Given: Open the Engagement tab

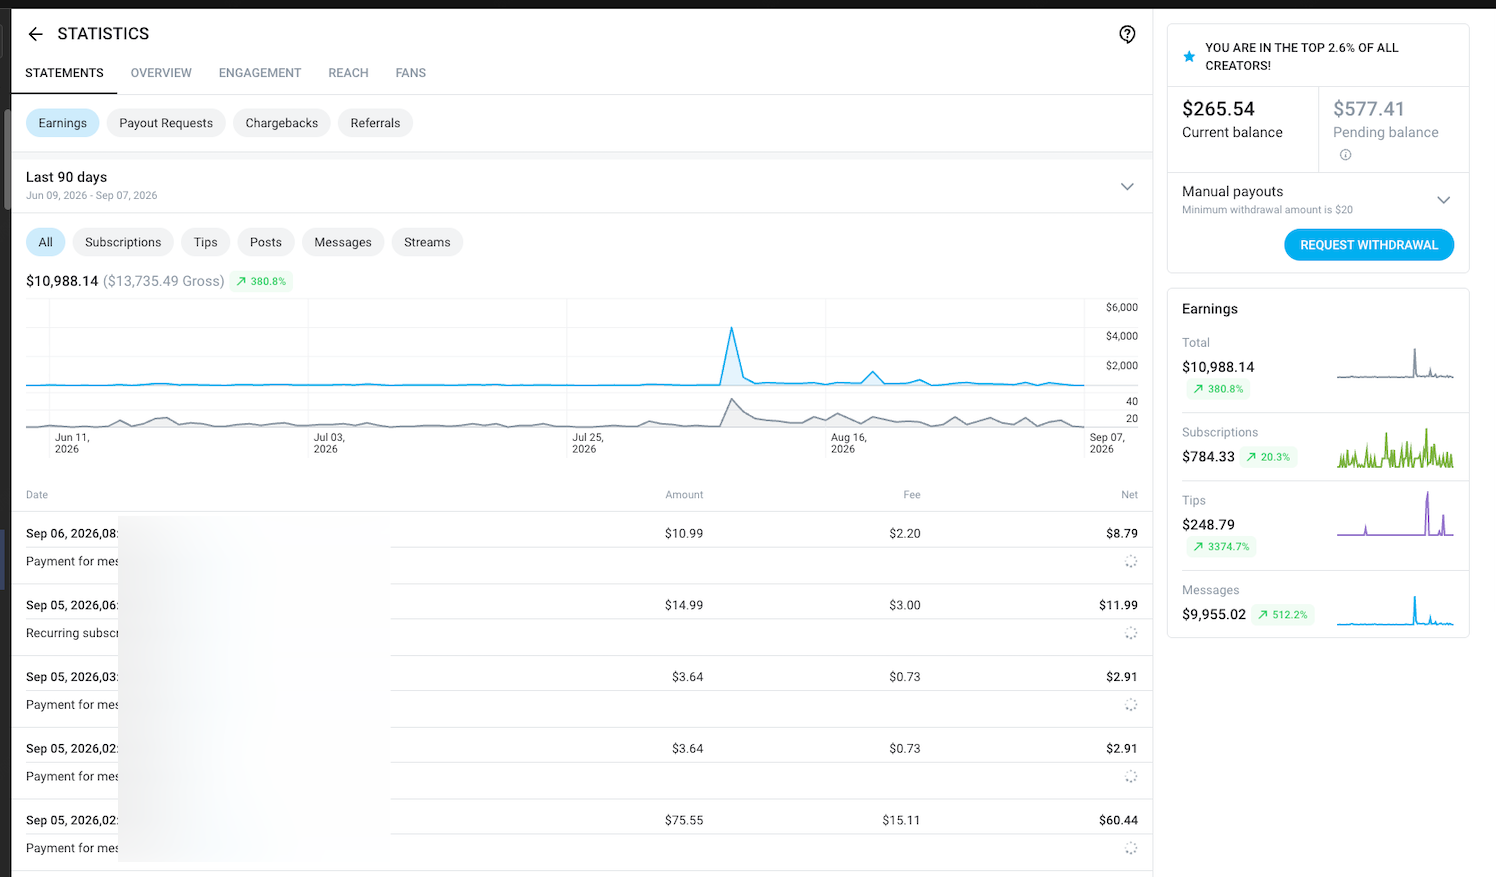Looking at the screenshot, I should [x=260, y=73].
